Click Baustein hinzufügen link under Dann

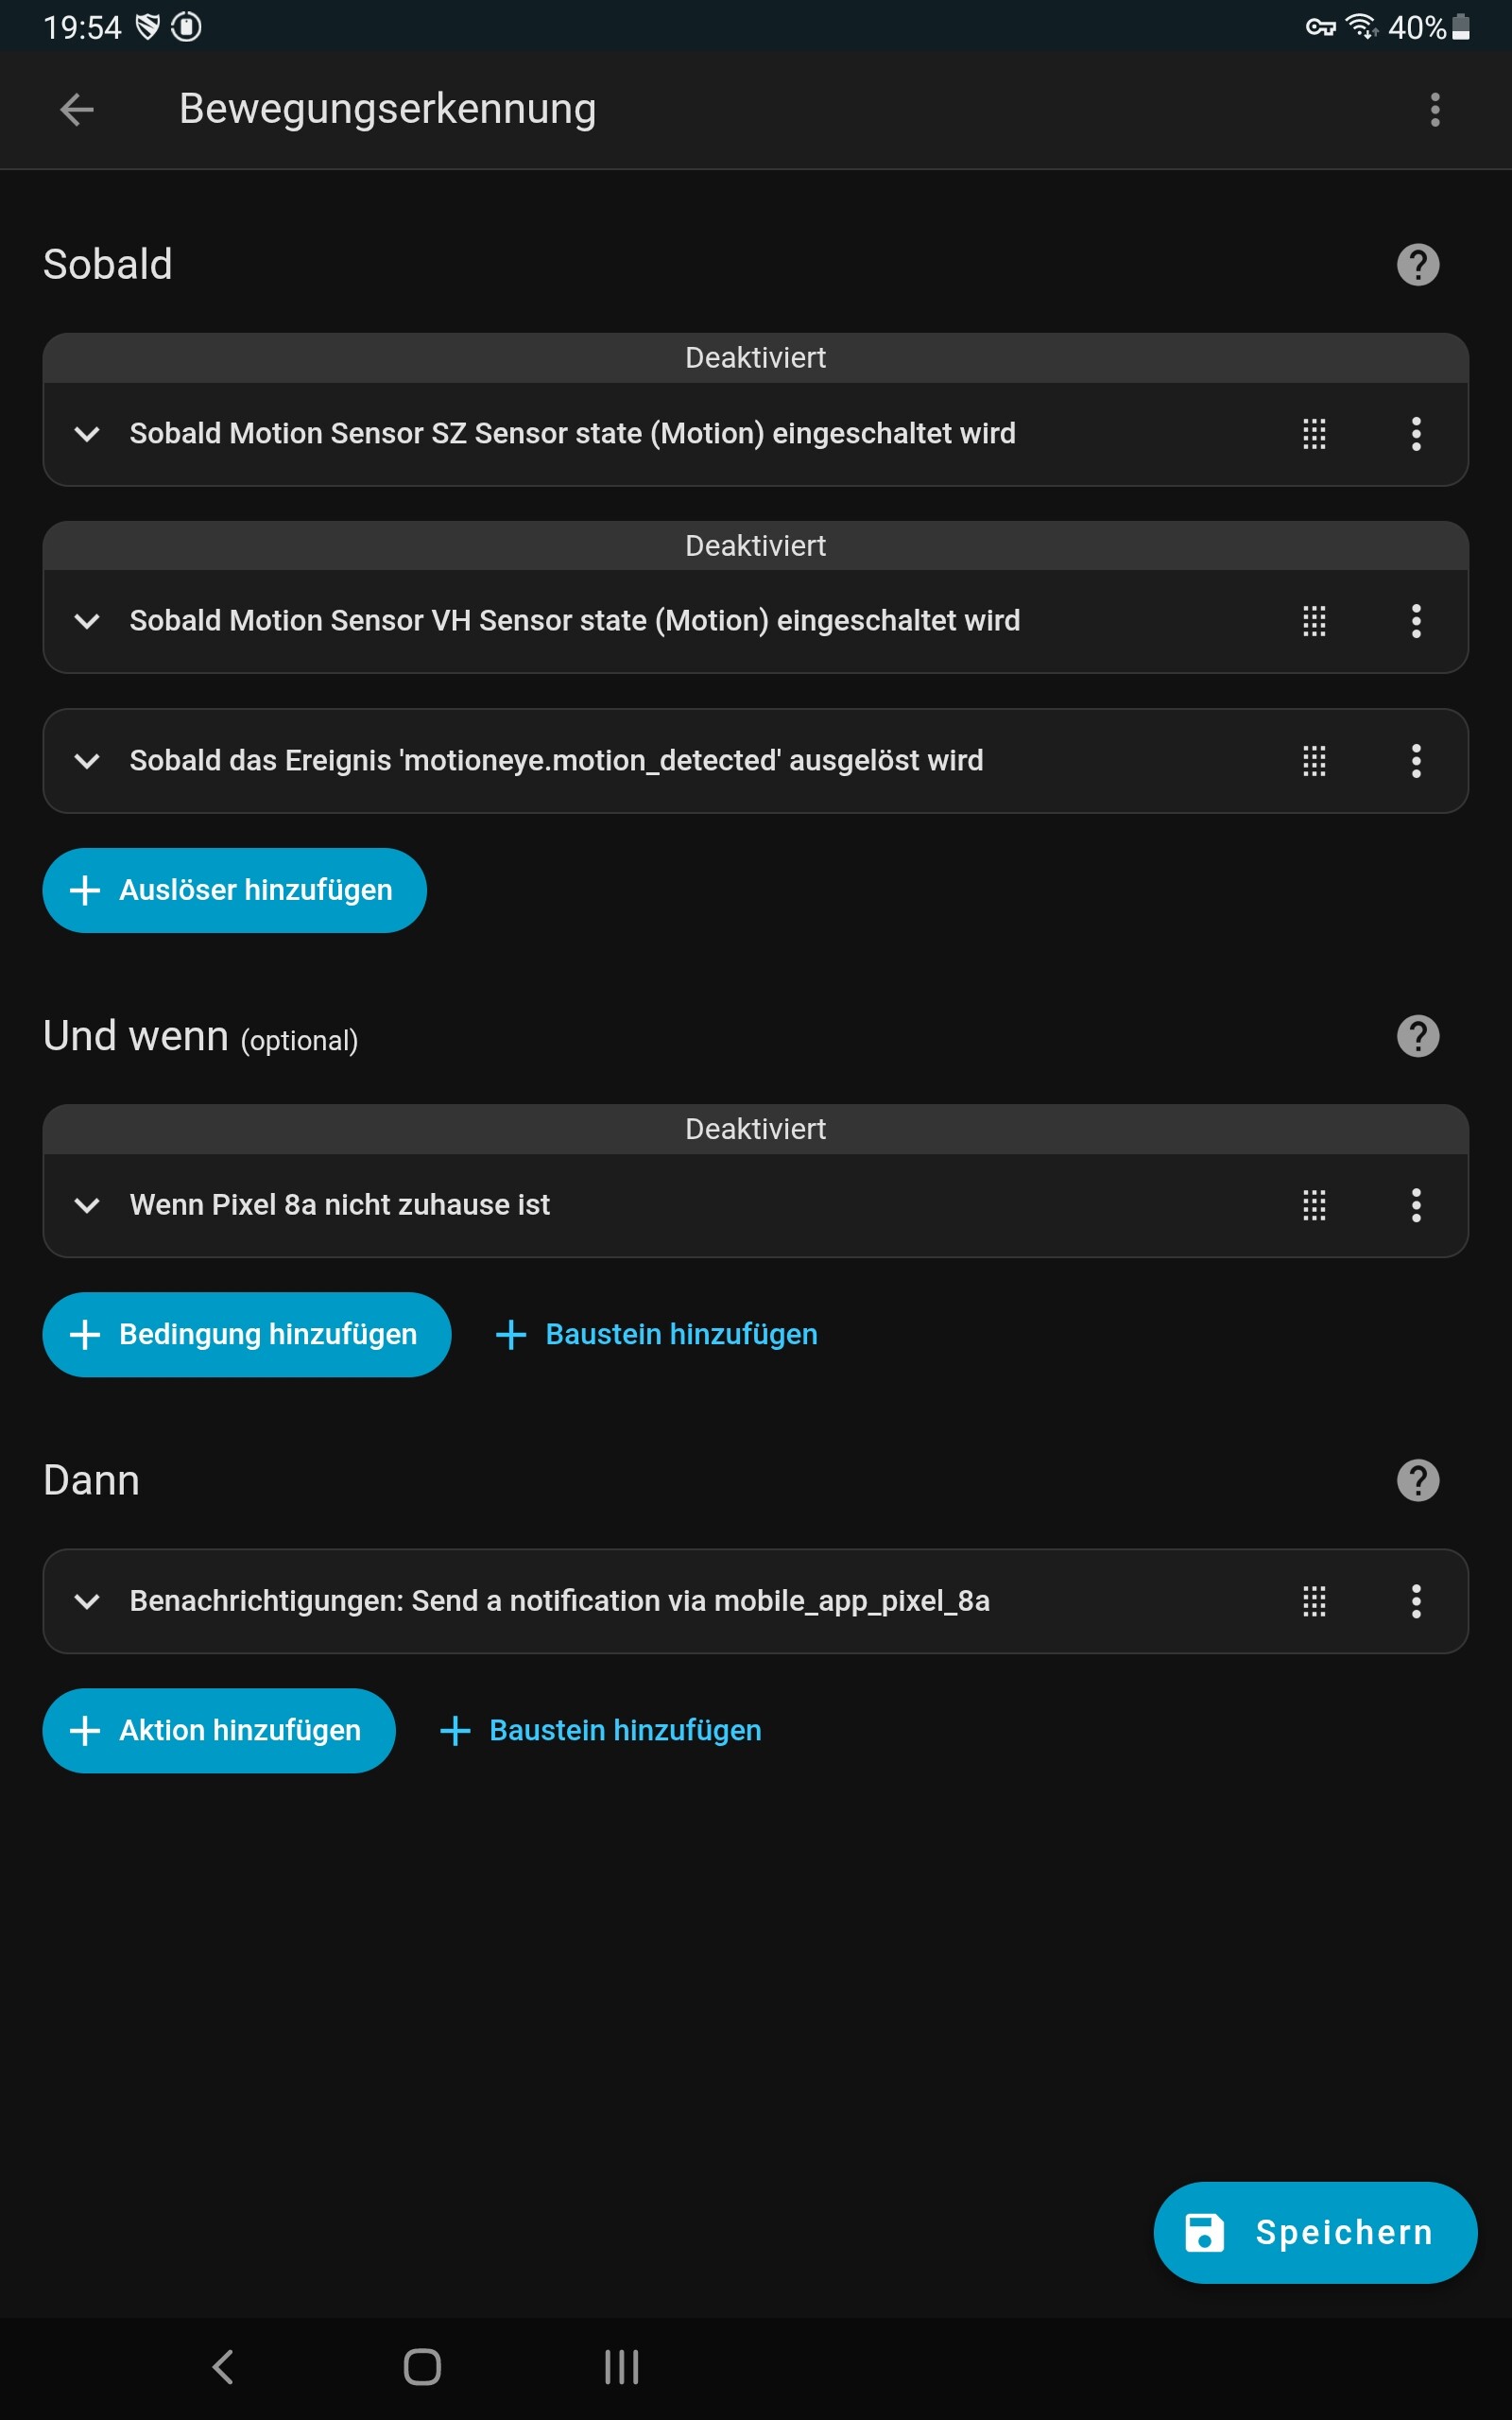601,1730
